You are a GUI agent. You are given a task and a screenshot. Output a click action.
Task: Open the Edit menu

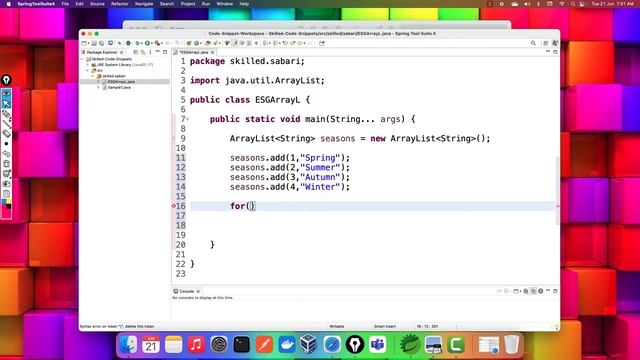click(x=79, y=4)
